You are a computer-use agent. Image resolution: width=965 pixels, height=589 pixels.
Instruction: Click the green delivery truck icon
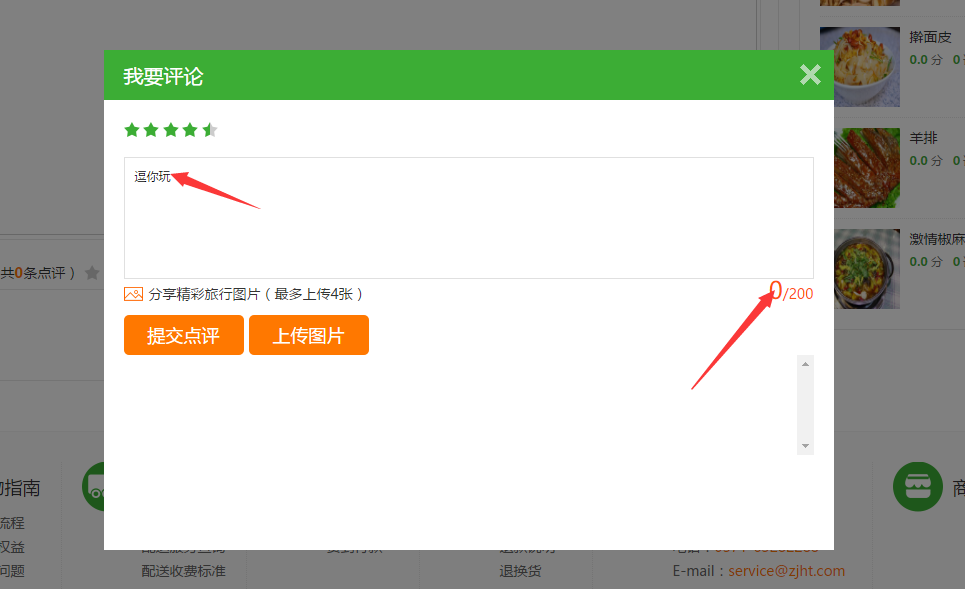click(x=94, y=486)
